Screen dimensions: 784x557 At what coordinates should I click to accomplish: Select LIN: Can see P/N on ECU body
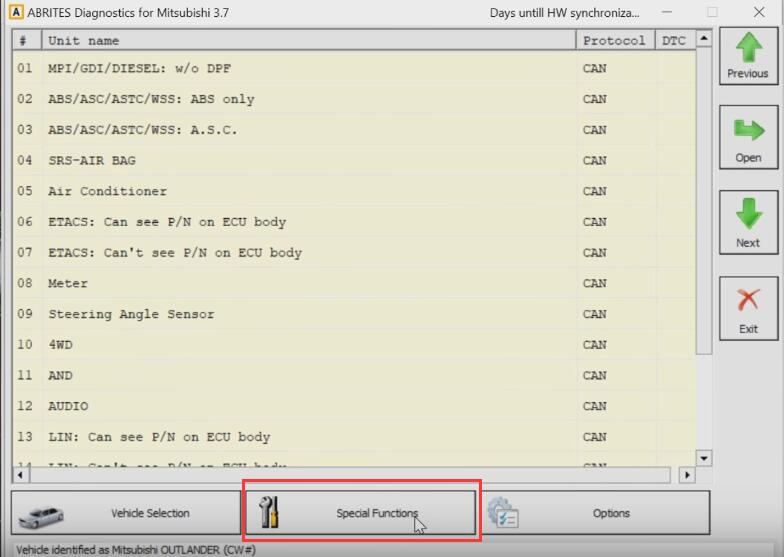(x=354, y=437)
